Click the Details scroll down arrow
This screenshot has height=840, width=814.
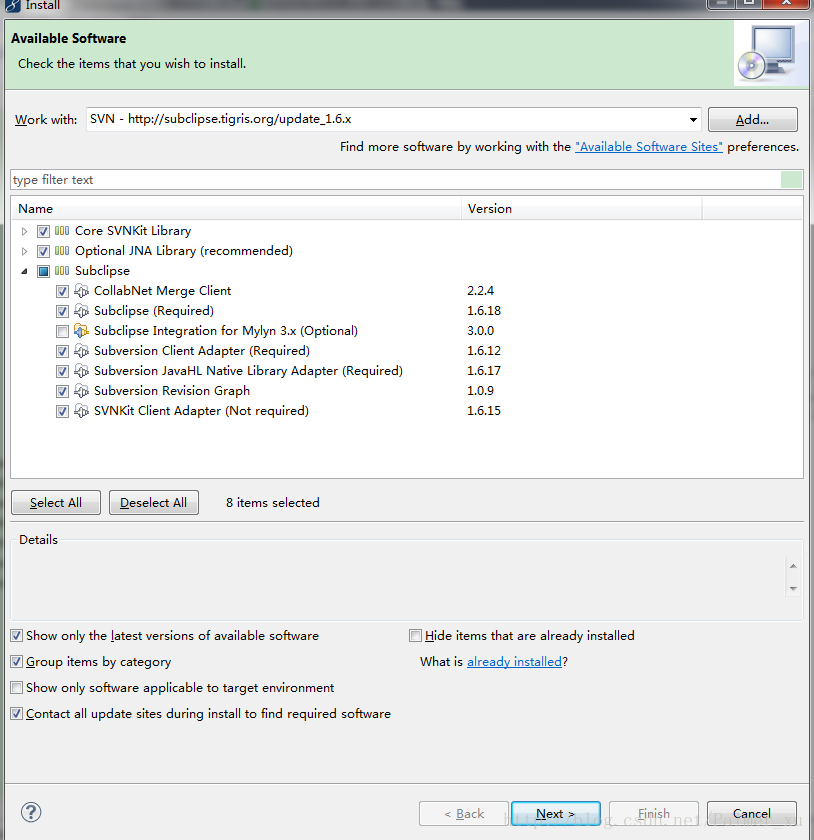793,589
